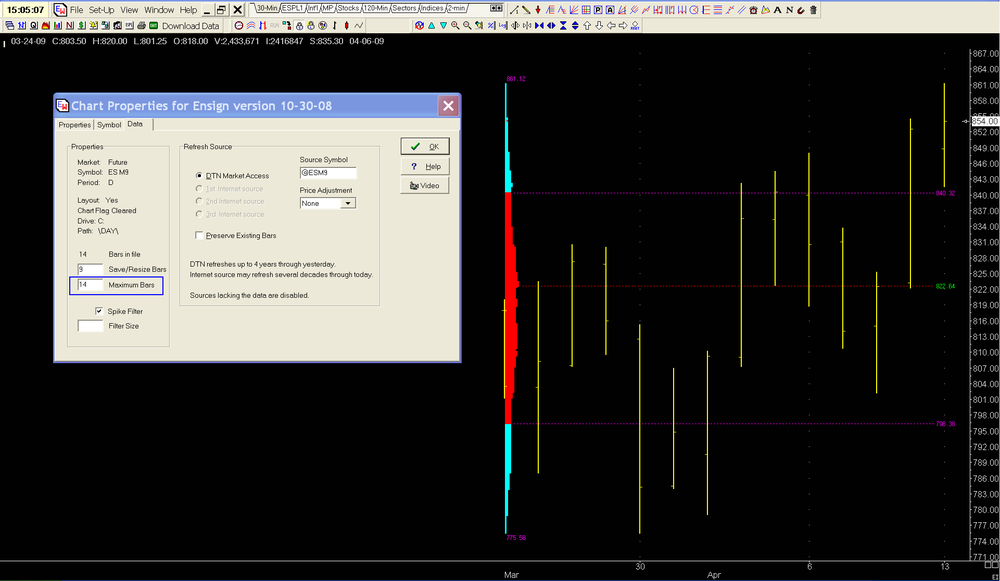Click the first magnifier zoom icon
The height and width of the screenshot is (581, 1000).
click(455, 26)
